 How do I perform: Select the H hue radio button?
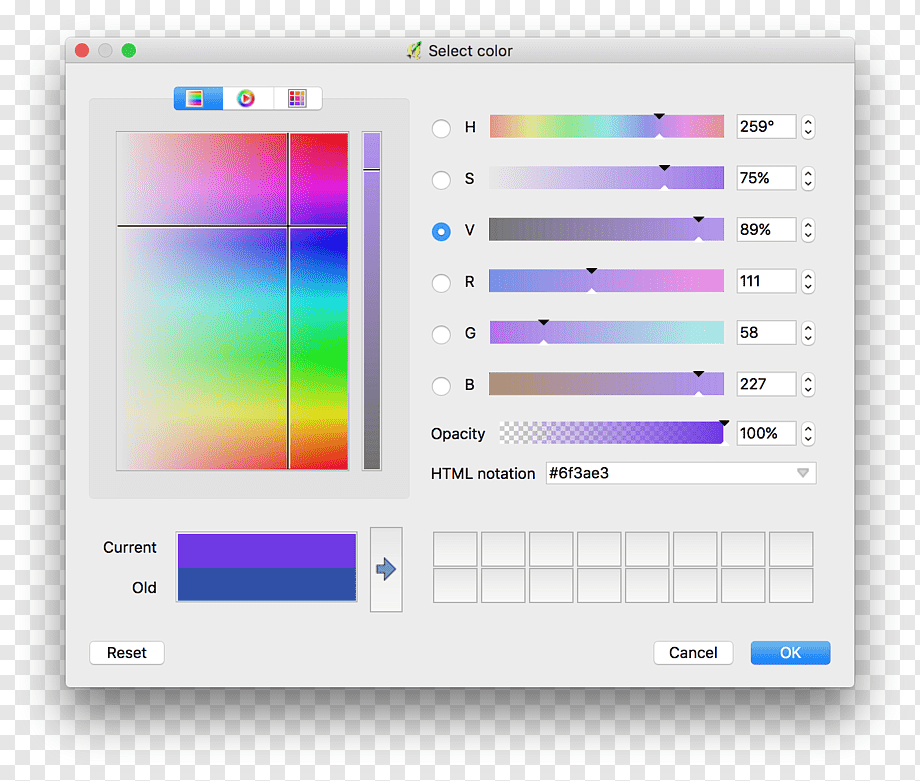pyautogui.click(x=441, y=128)
